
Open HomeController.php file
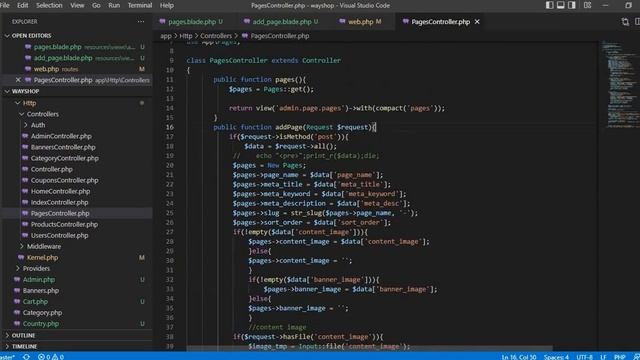(77, 191)
